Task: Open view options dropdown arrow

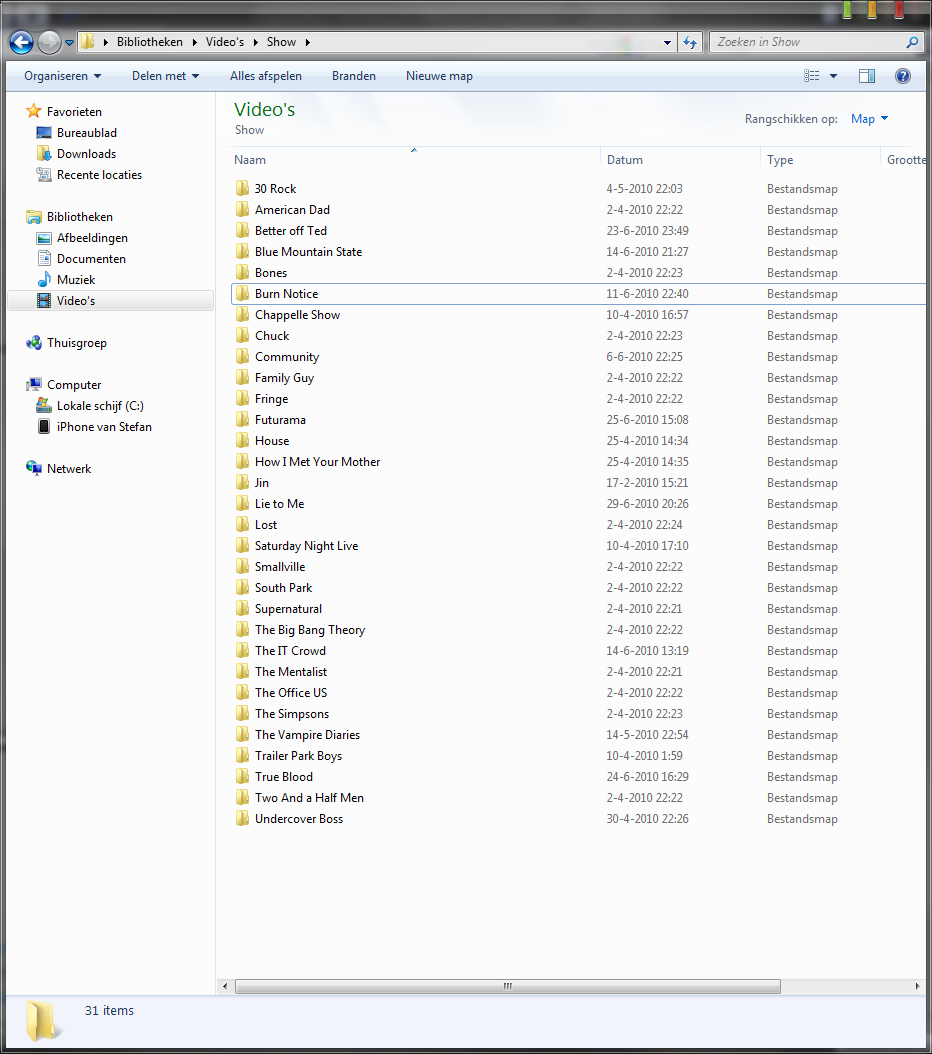Action: pyautogui.click(x=833, y=76)
